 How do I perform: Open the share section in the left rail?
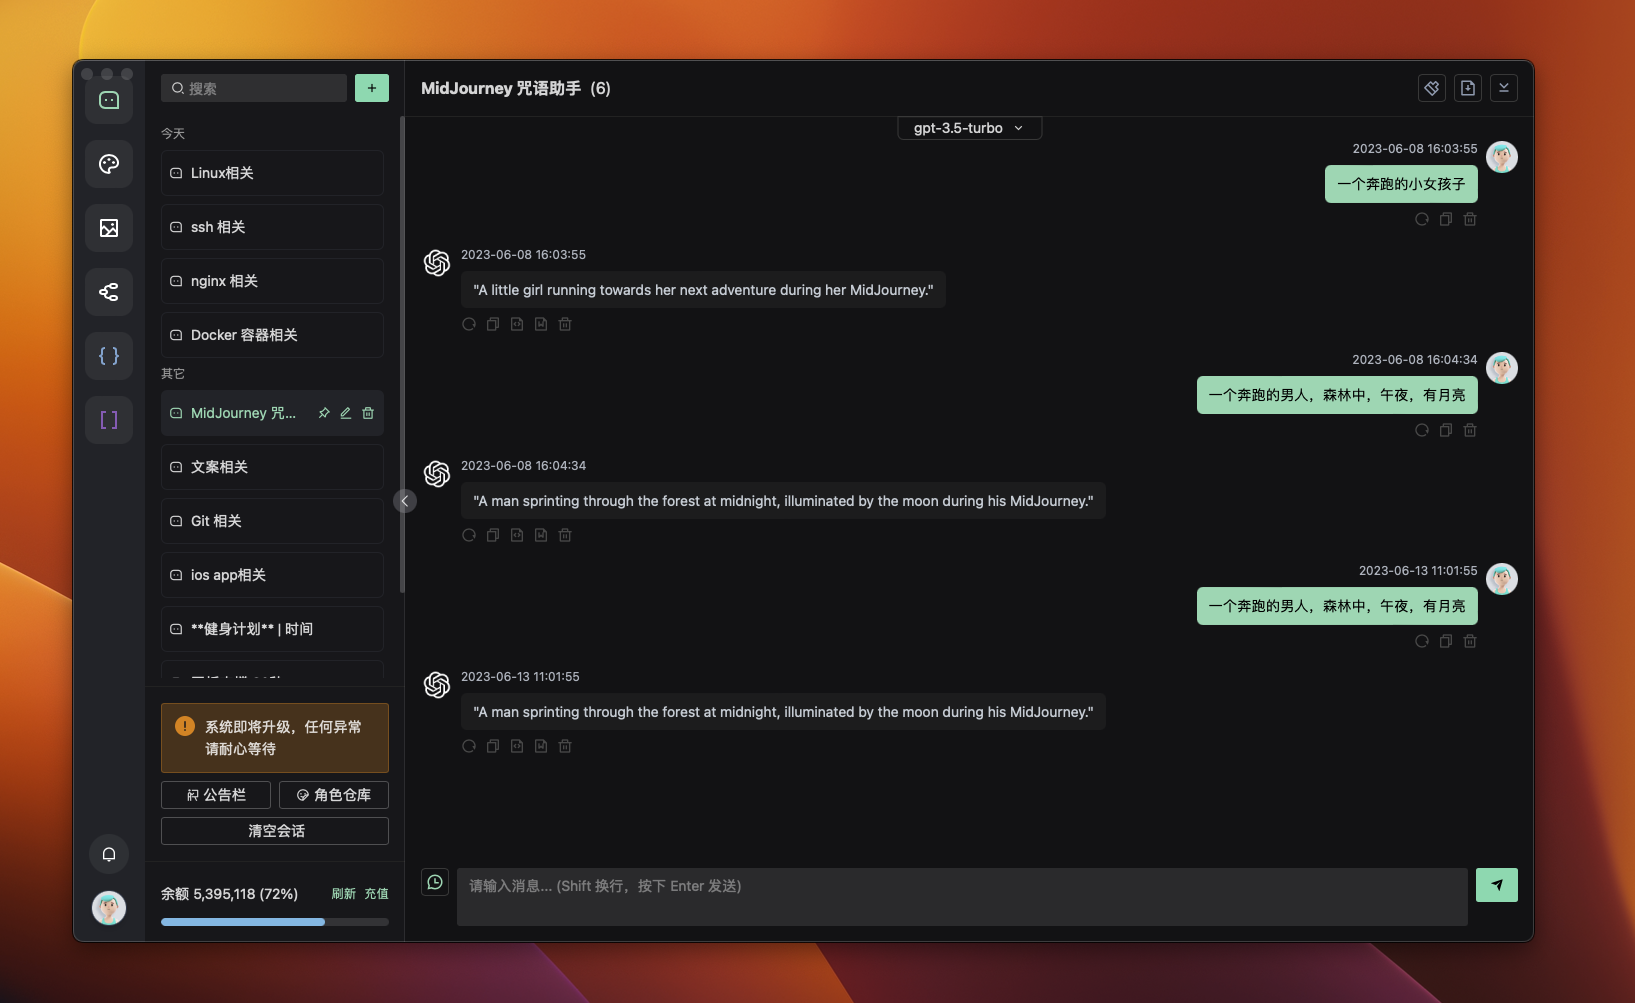(x=109, y=292)
